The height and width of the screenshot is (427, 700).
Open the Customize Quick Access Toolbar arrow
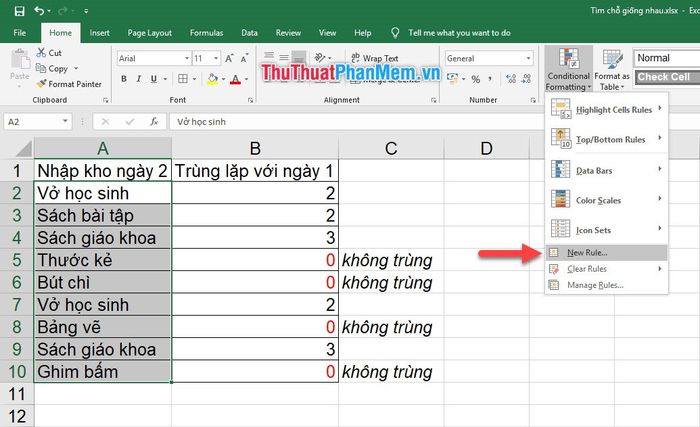pyautogui.click(x=86, y=11)
